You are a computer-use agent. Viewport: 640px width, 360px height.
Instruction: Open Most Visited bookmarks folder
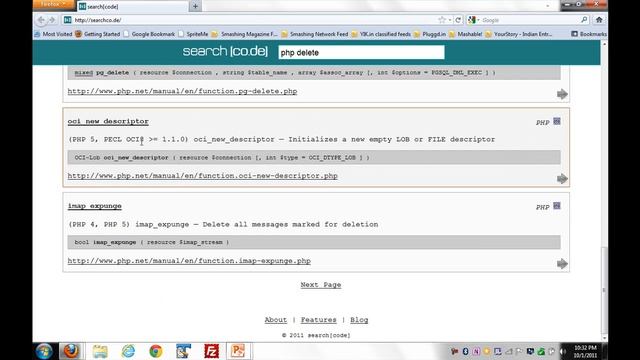(x=53, y=34)
